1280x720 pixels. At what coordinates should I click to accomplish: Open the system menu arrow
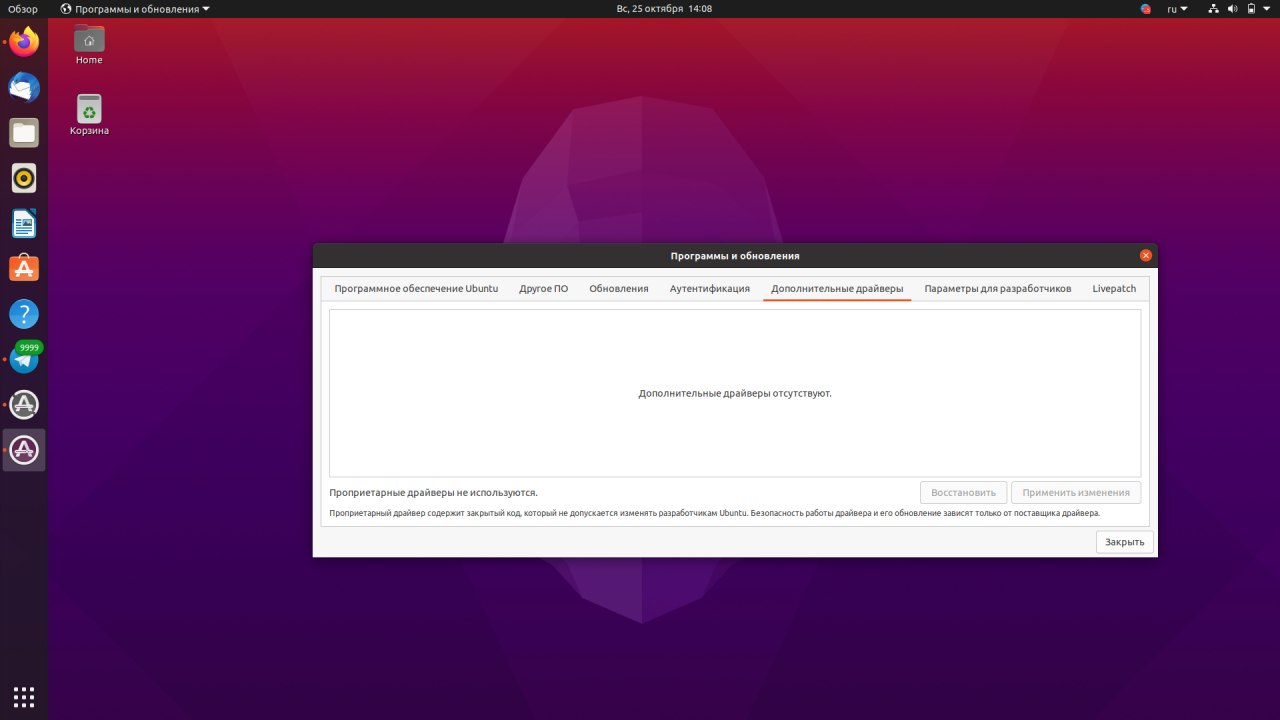[x=1267, y=9]
